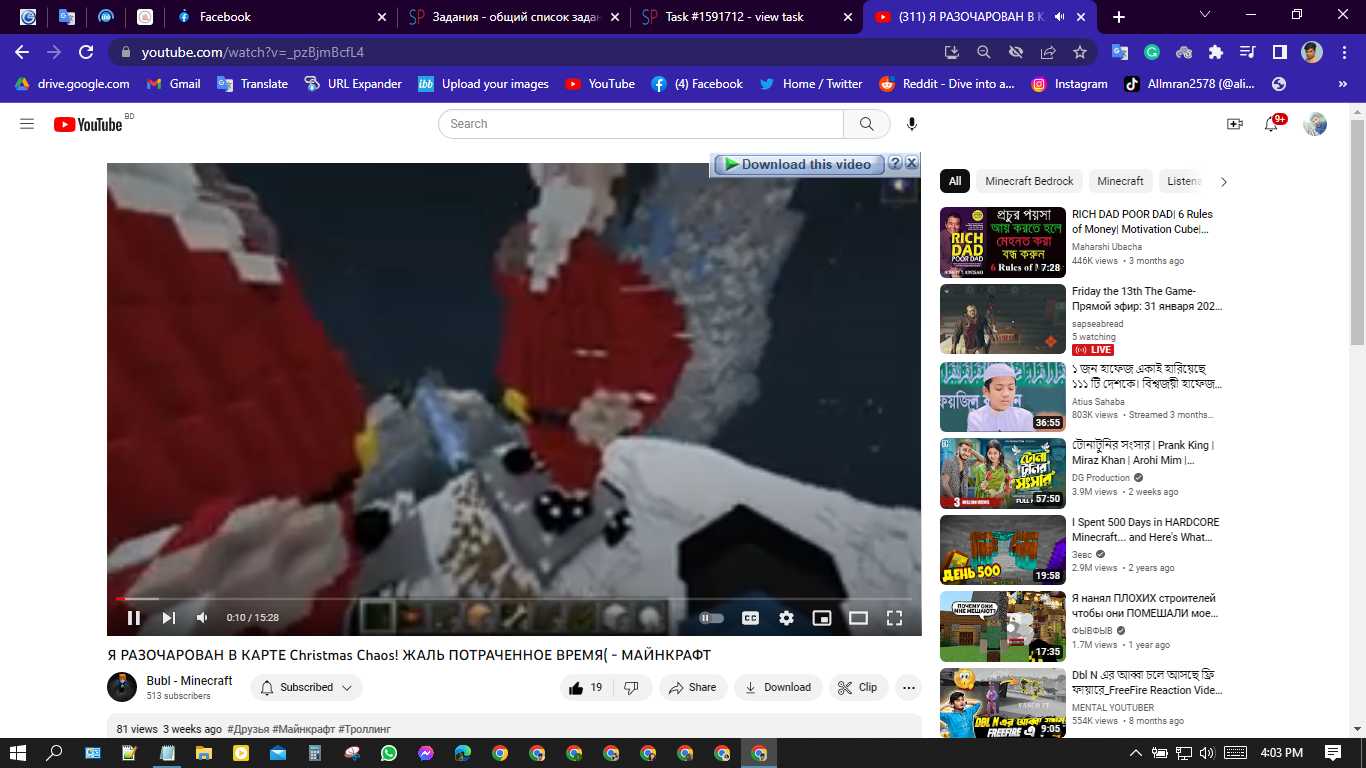Image resolution: width=1366 pixels, height=768 pixels.
Task: Open I Spent 500 Days HARDCORE video
Action: (1003, 550)
